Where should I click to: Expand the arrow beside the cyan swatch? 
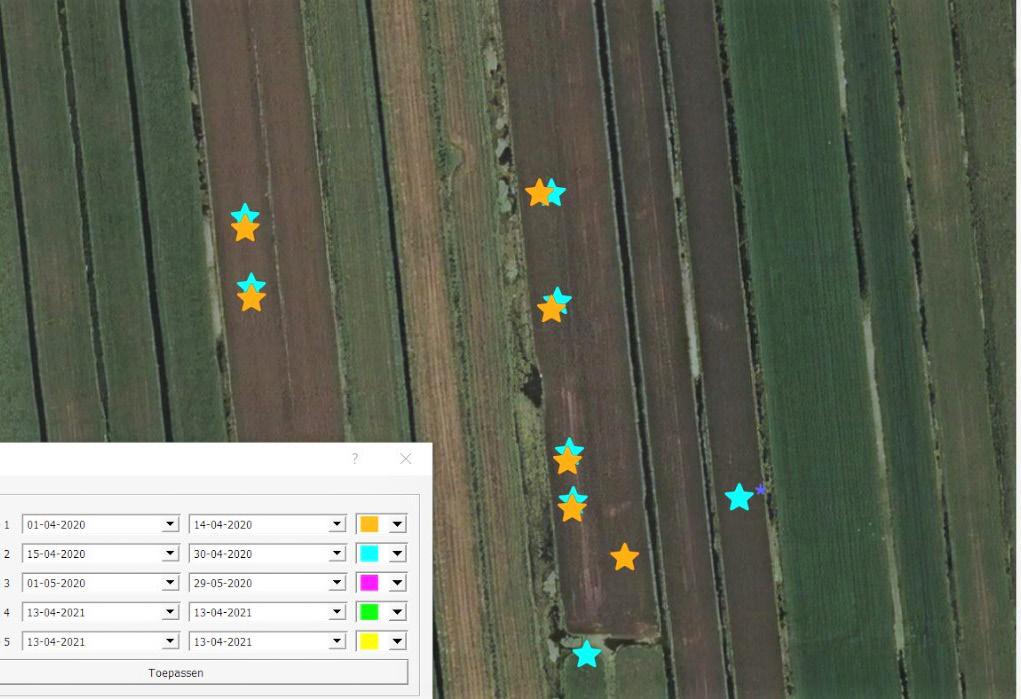tap(397, 553)
